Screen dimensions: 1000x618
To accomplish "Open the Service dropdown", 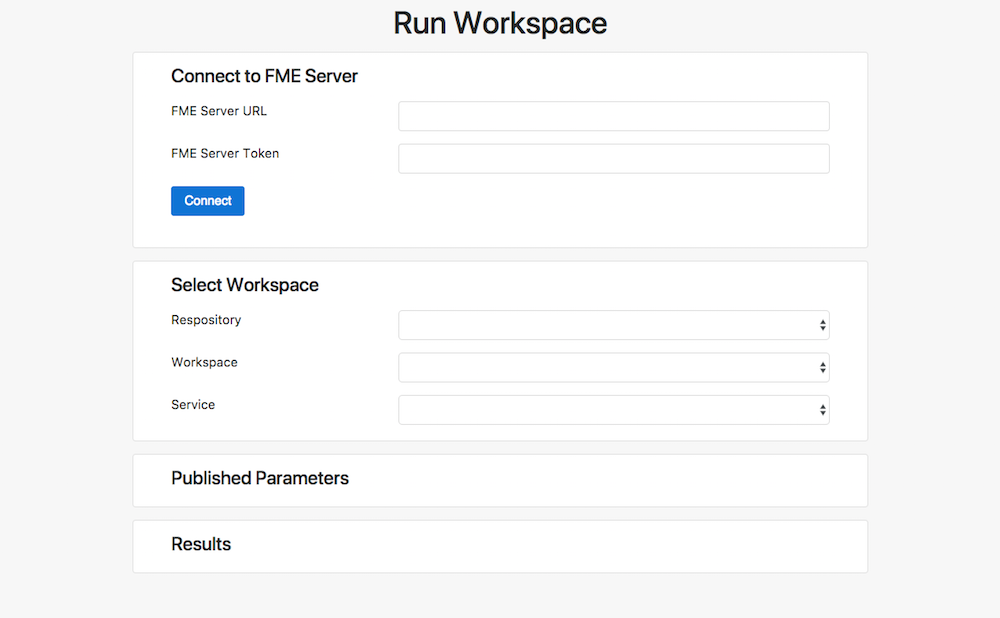I will tap(614, 409).
